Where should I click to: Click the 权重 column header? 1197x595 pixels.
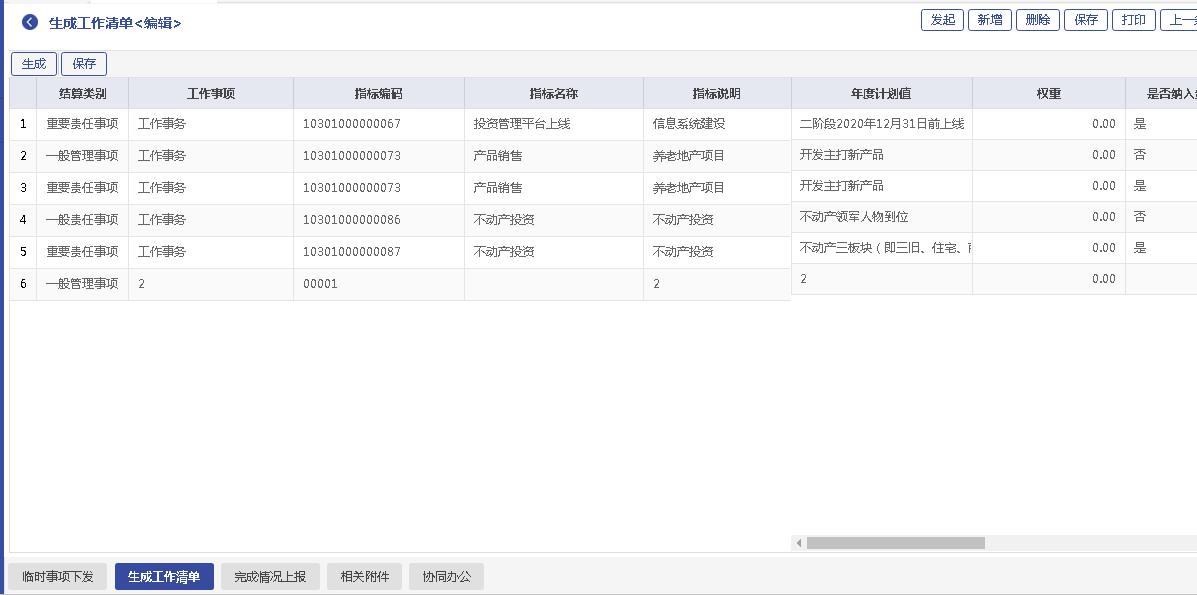(x=1048, y=94)
